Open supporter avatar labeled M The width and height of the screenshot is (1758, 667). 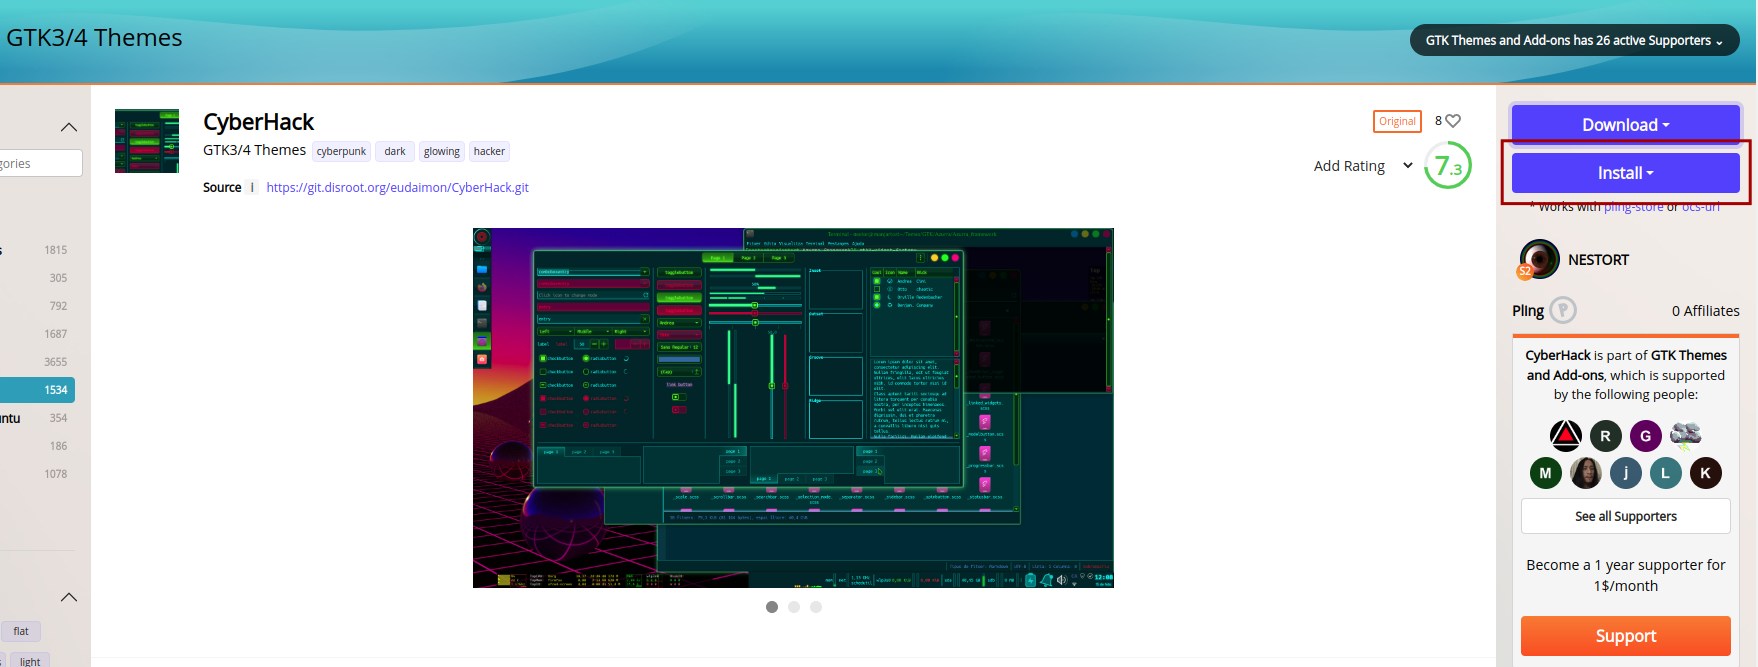click(1546, 473)
